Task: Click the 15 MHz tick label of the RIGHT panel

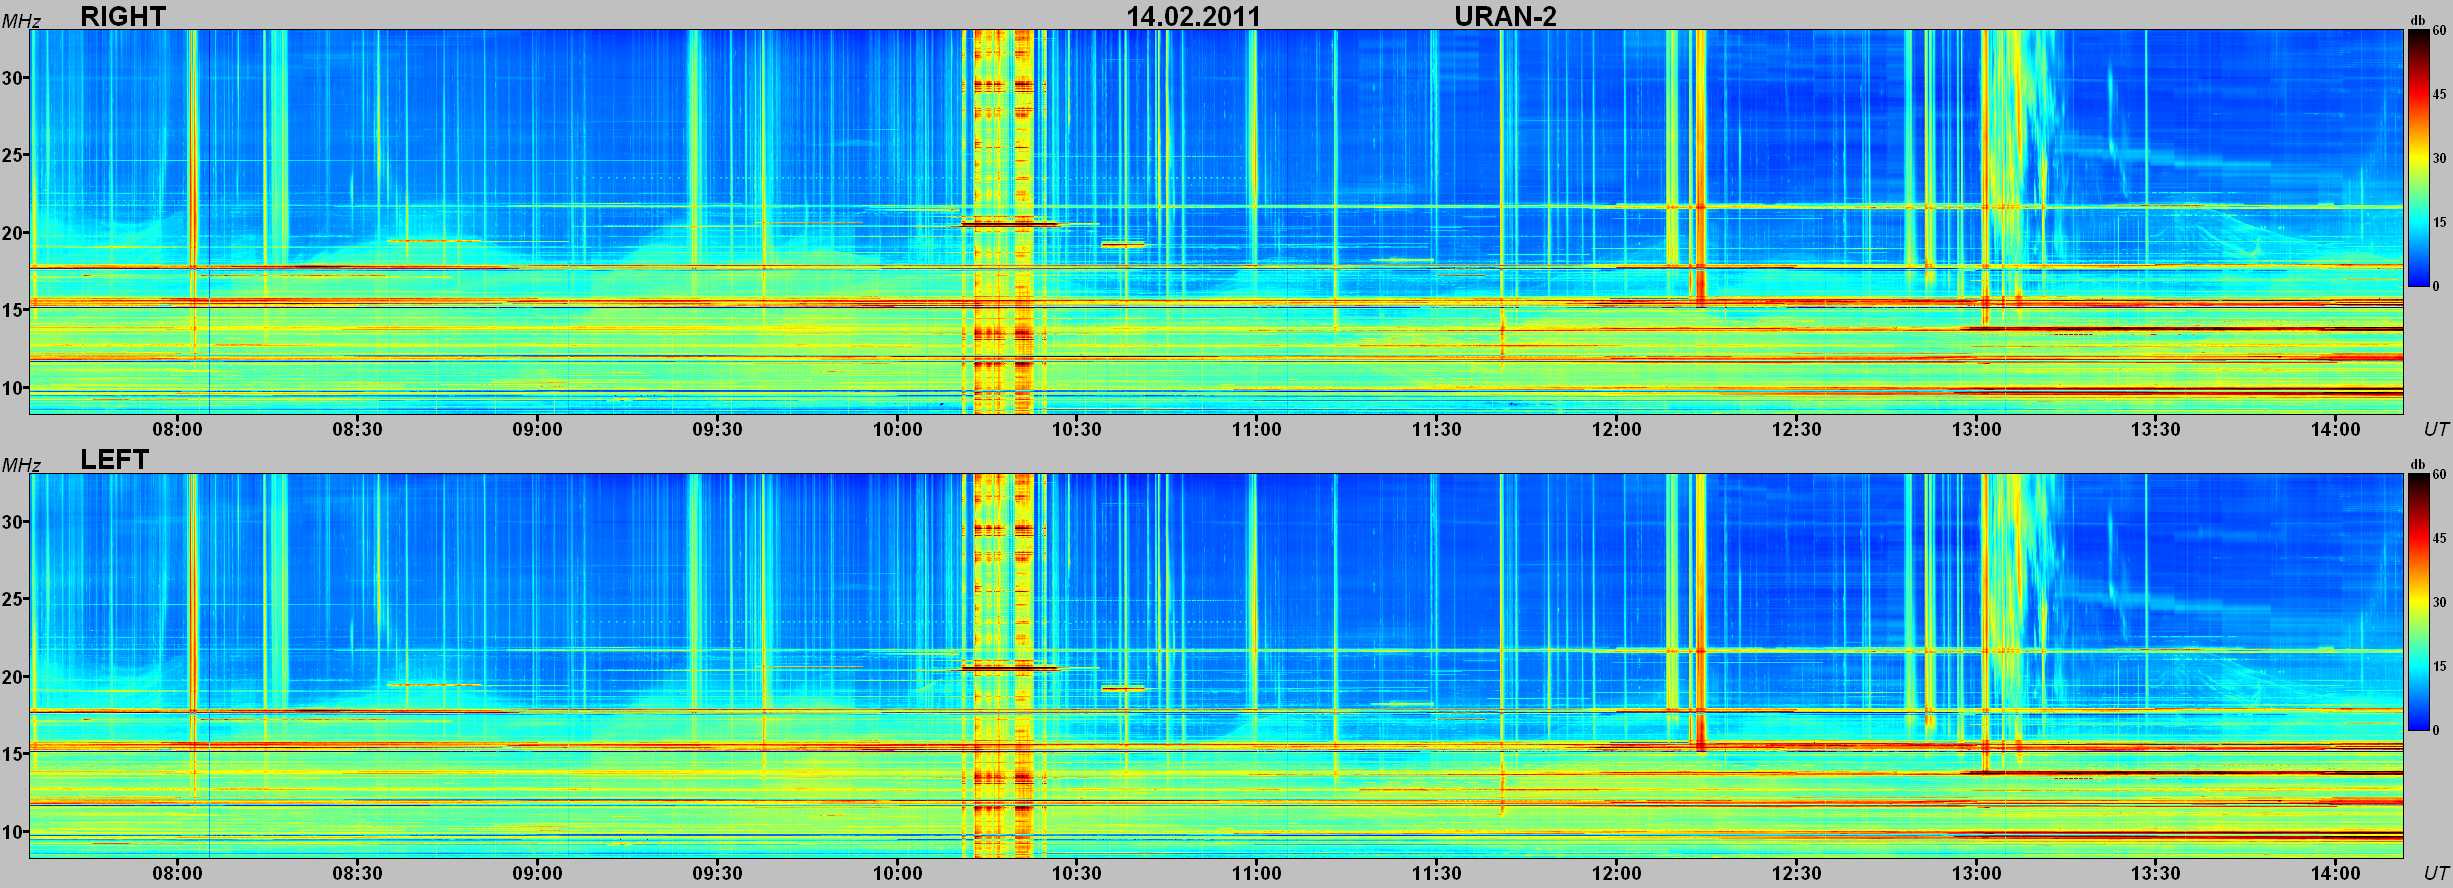Action: click(x=12, y=311)
